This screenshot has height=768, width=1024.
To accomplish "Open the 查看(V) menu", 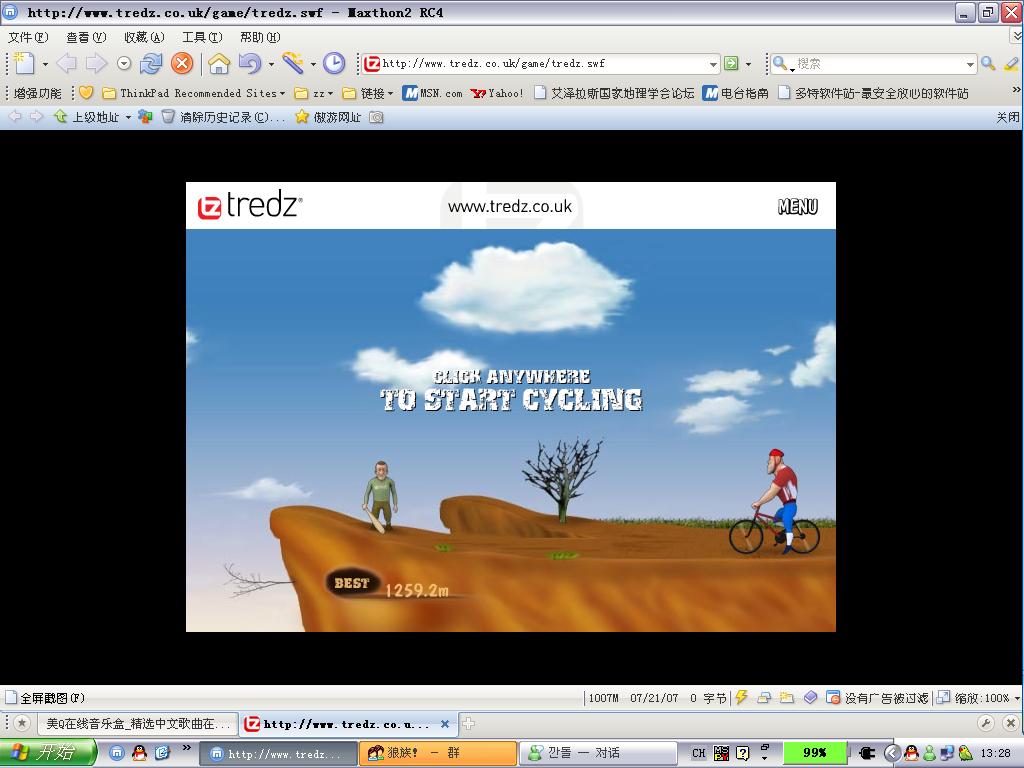I will coord(86,37).
